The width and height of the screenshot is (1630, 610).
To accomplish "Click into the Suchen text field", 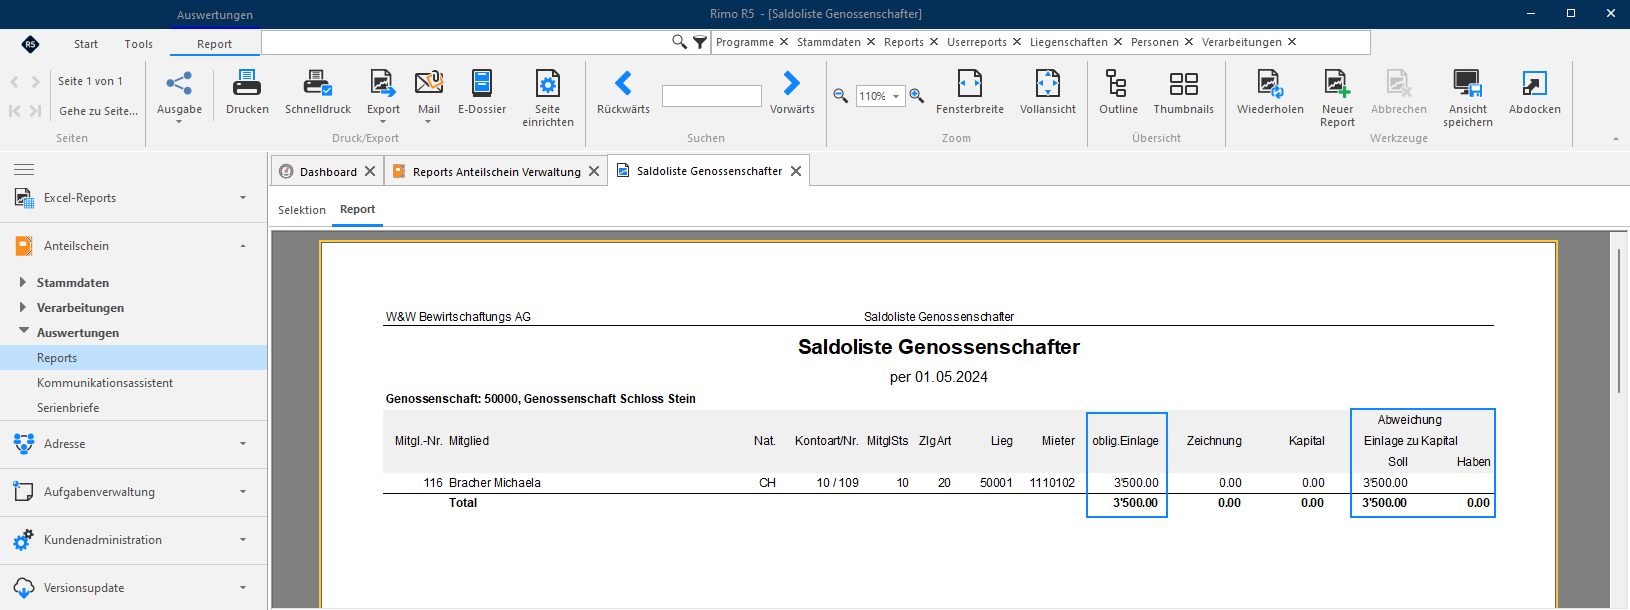I will 712,96.
